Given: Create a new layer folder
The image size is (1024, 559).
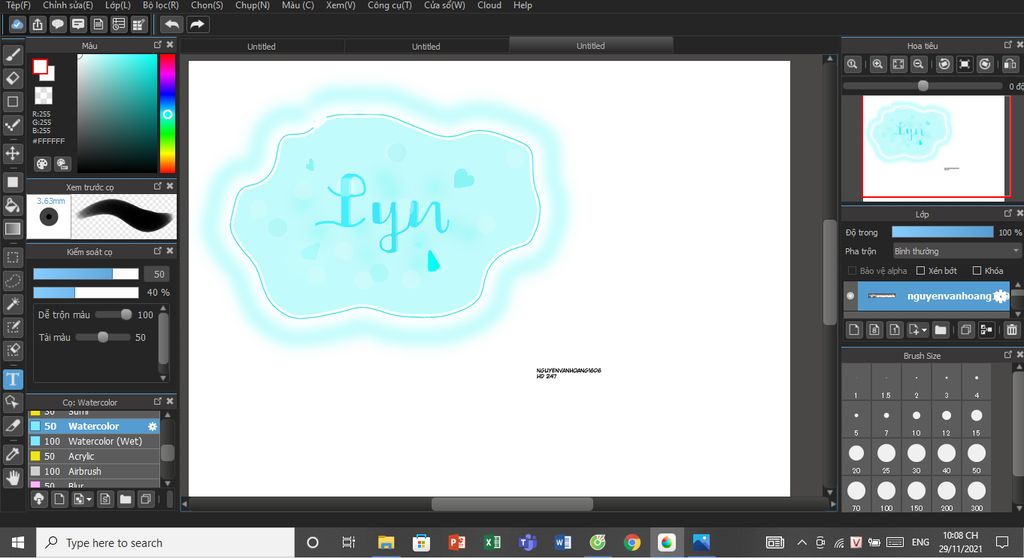Looking at the screenshot, I should point(940,330).
